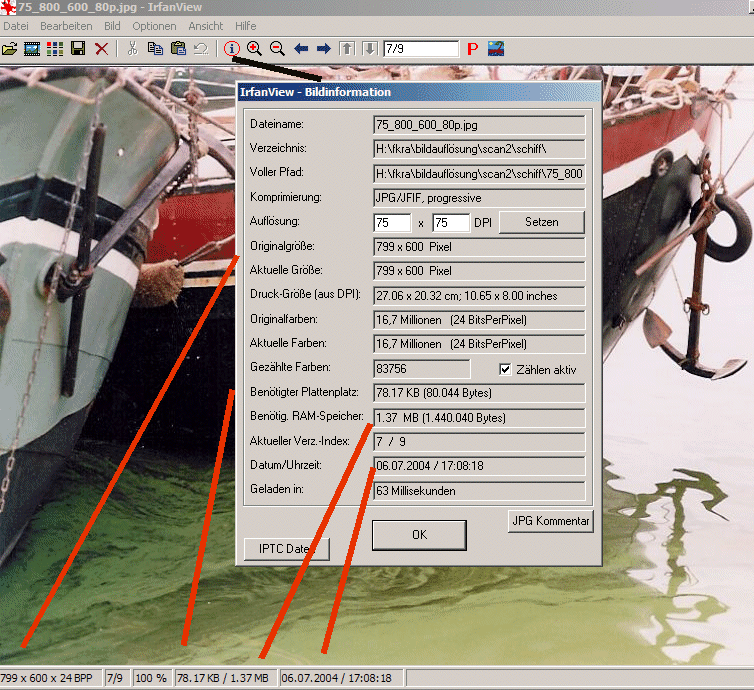This screenshot has height=690, width=754.
Task: Click the Save floppy disk icon
Action: 78,48
